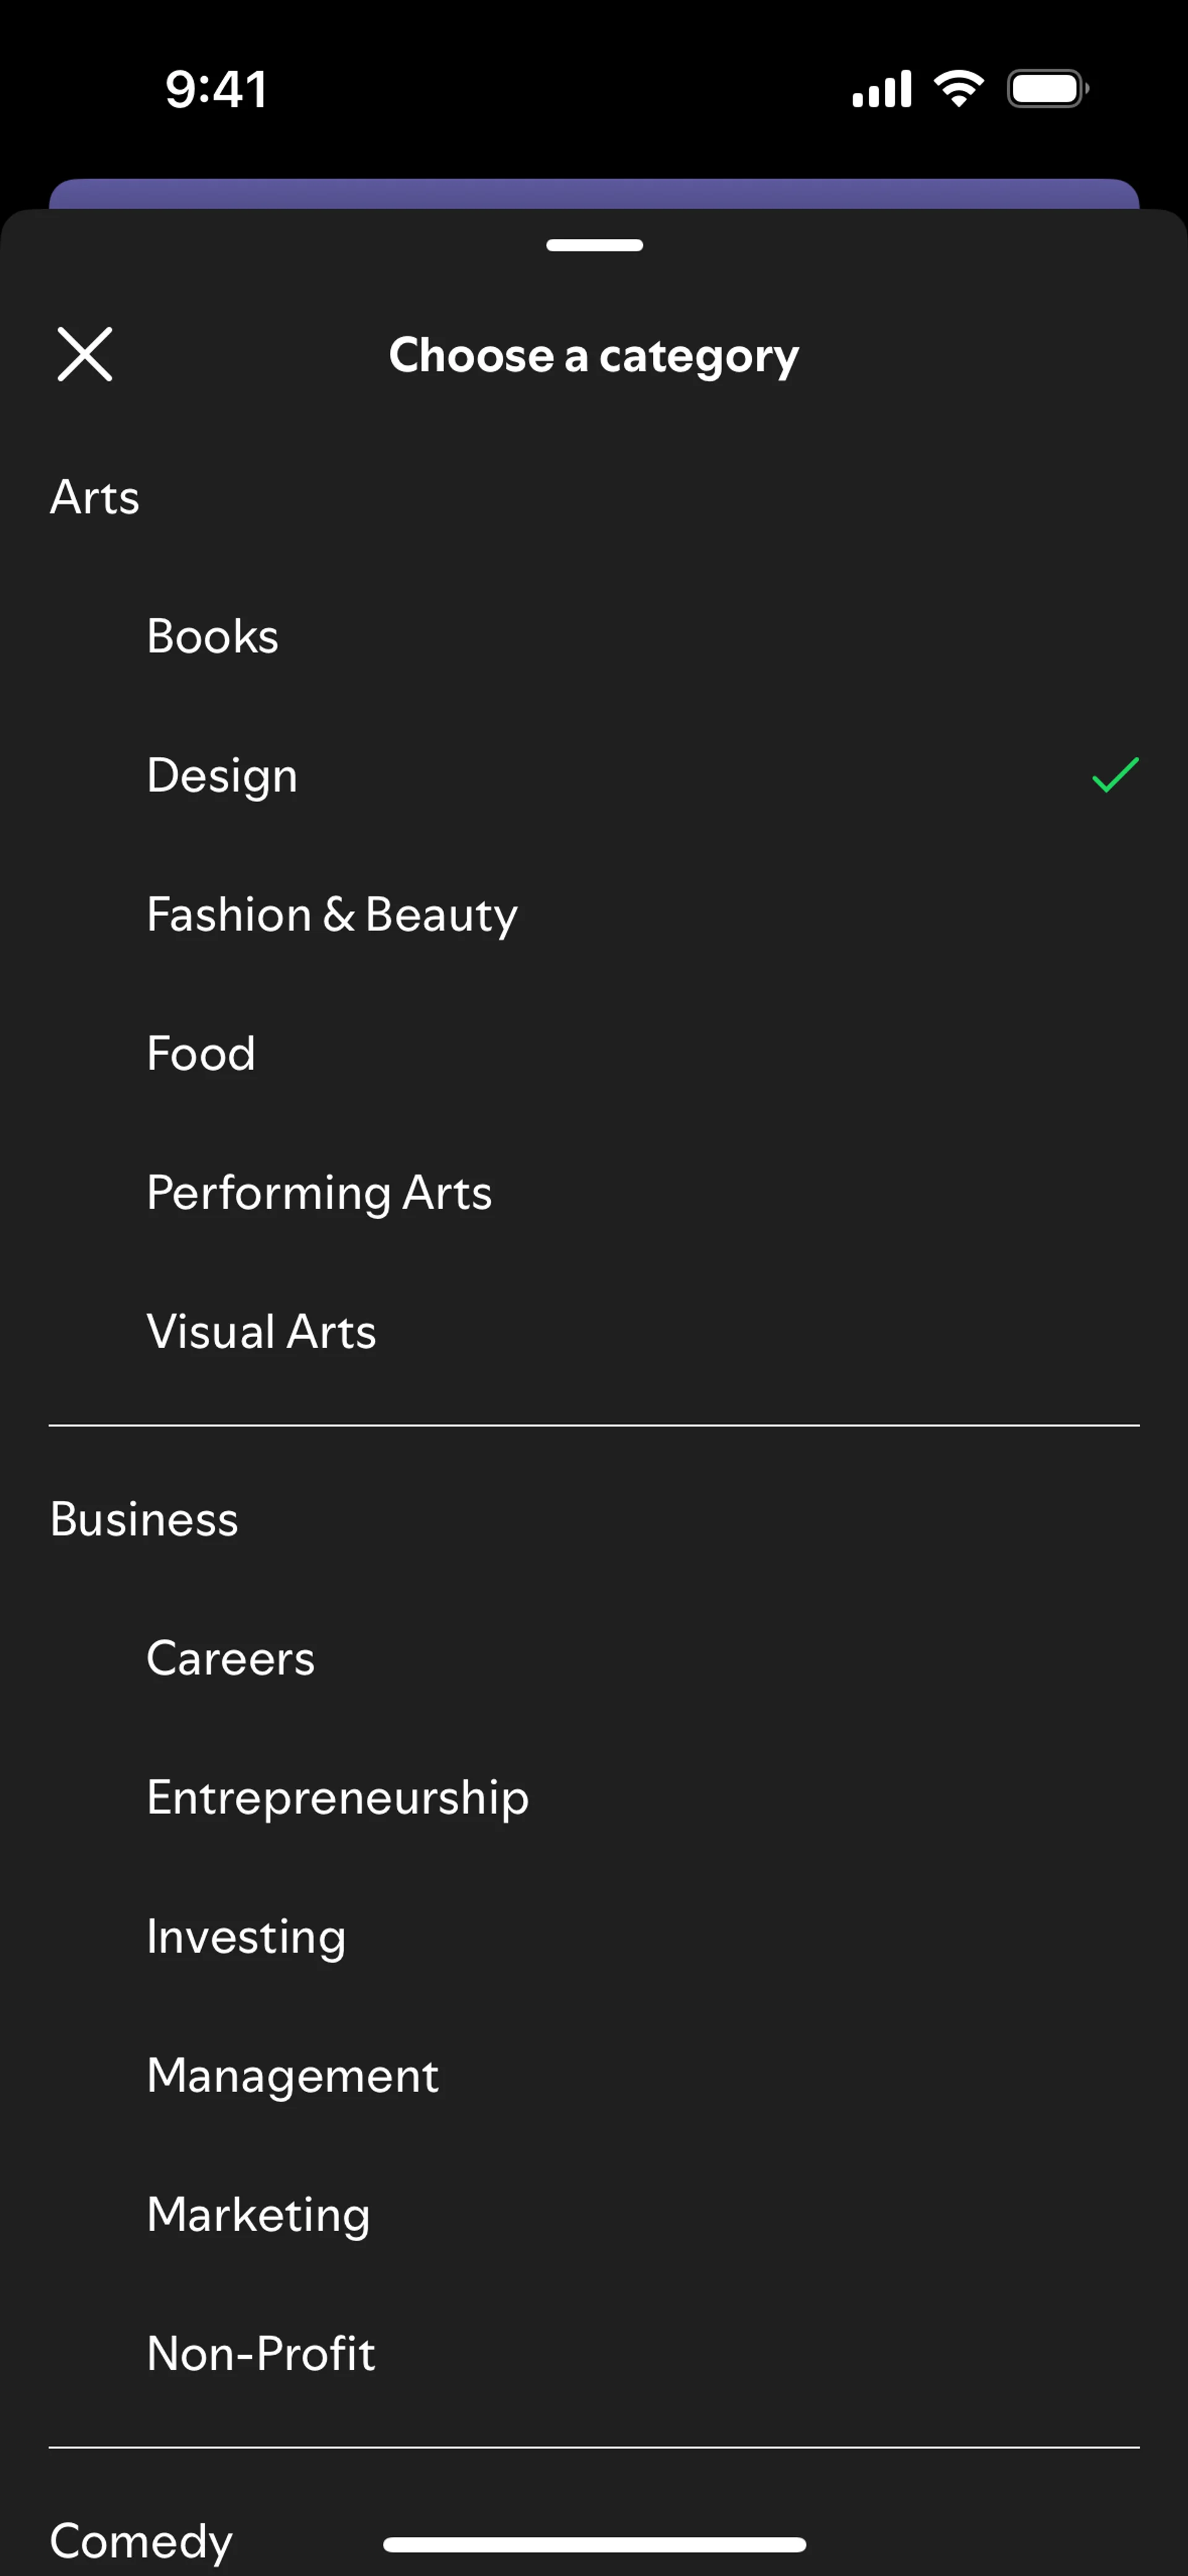The width and height of the screenshot is (1188, 2576).
Task: Choose the Non-Profit category
Action: click(261, 2354)
